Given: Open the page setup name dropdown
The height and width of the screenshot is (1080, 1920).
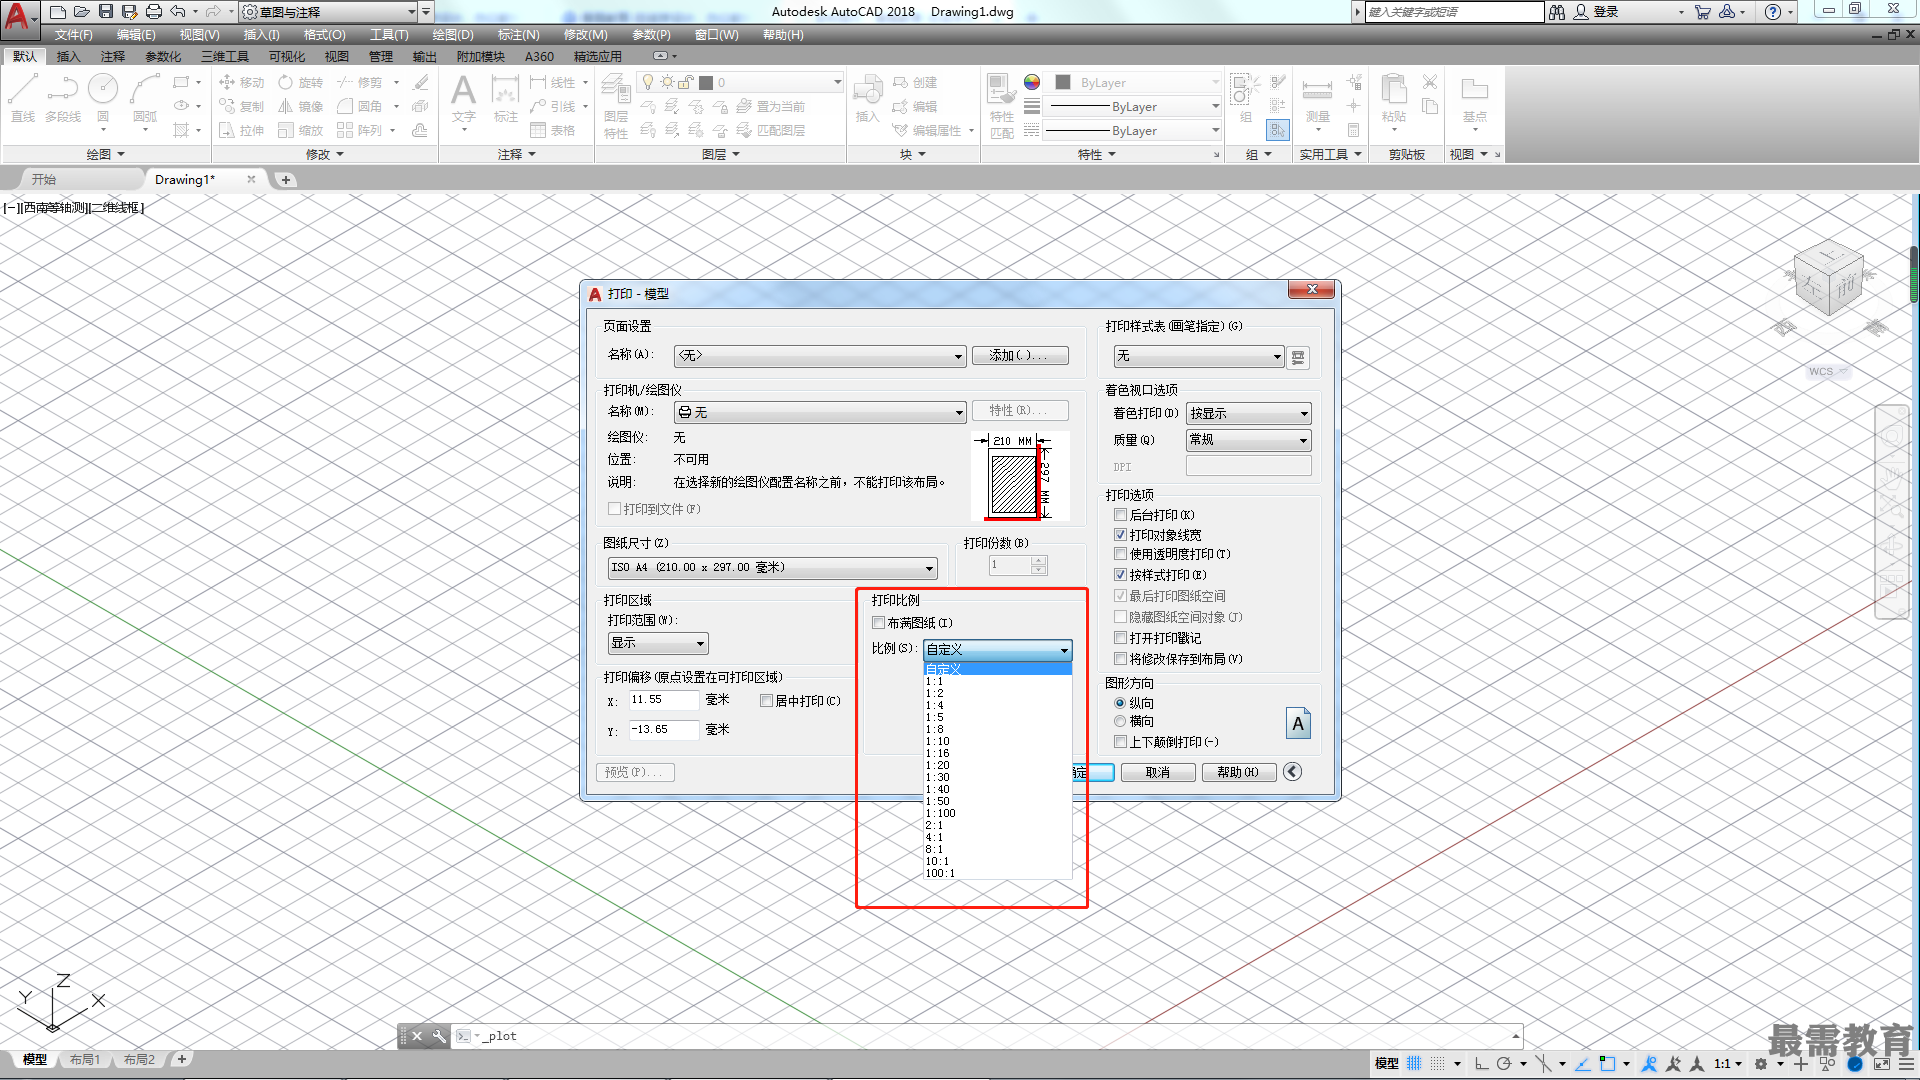Looking at the screenshot, I should pyautogui.click(x=820, y=356).
